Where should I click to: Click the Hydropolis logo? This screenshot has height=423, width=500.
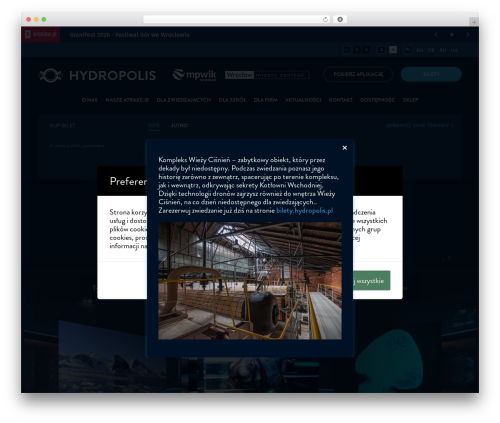97,75
